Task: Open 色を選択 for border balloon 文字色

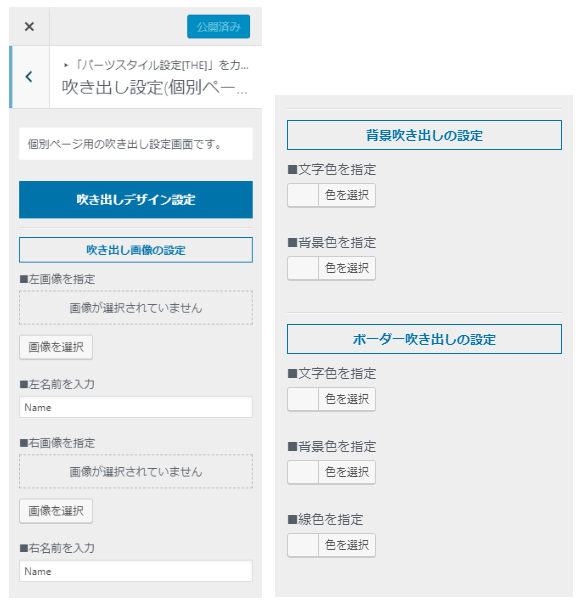Action: (x=347, y=399)
